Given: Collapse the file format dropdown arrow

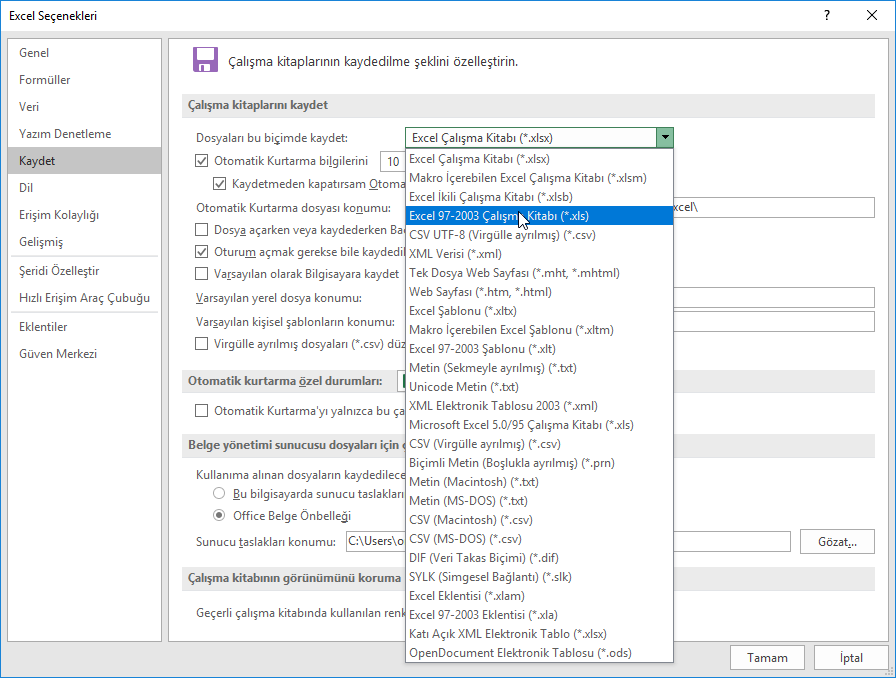Looking at the screenshot, I should click(665, 138).
